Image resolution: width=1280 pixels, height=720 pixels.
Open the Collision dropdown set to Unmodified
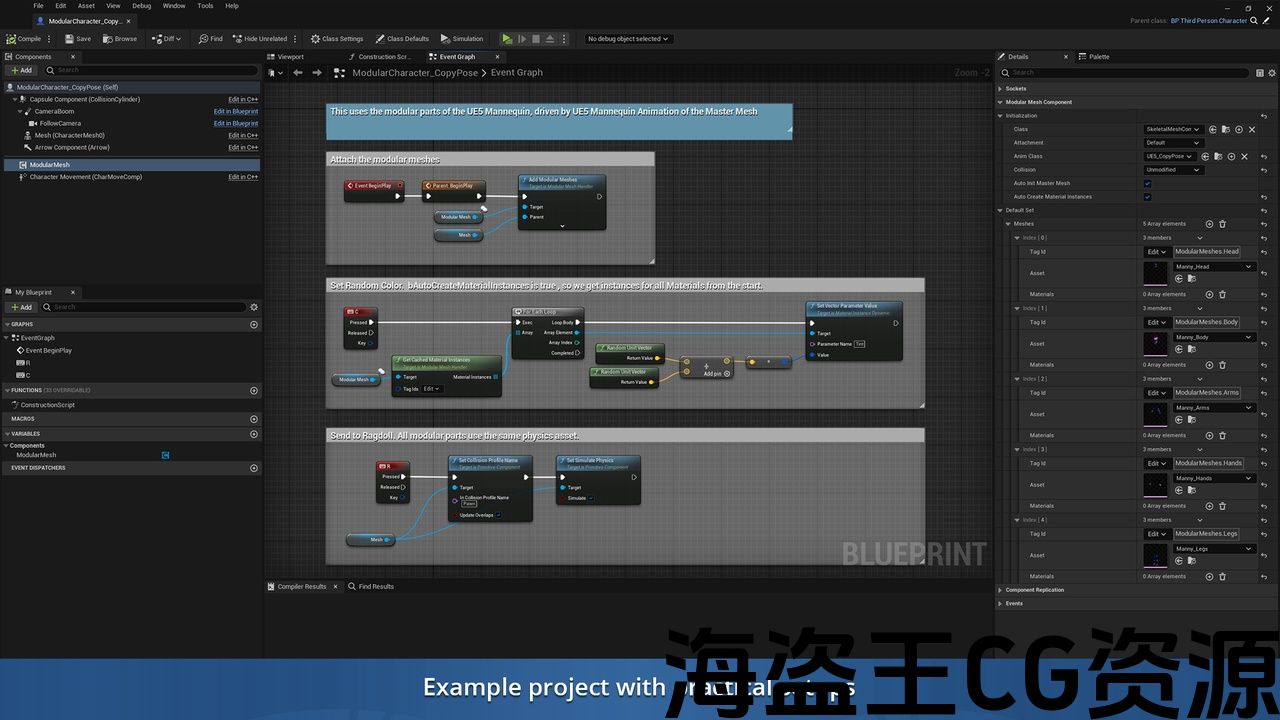[1173, 170]
